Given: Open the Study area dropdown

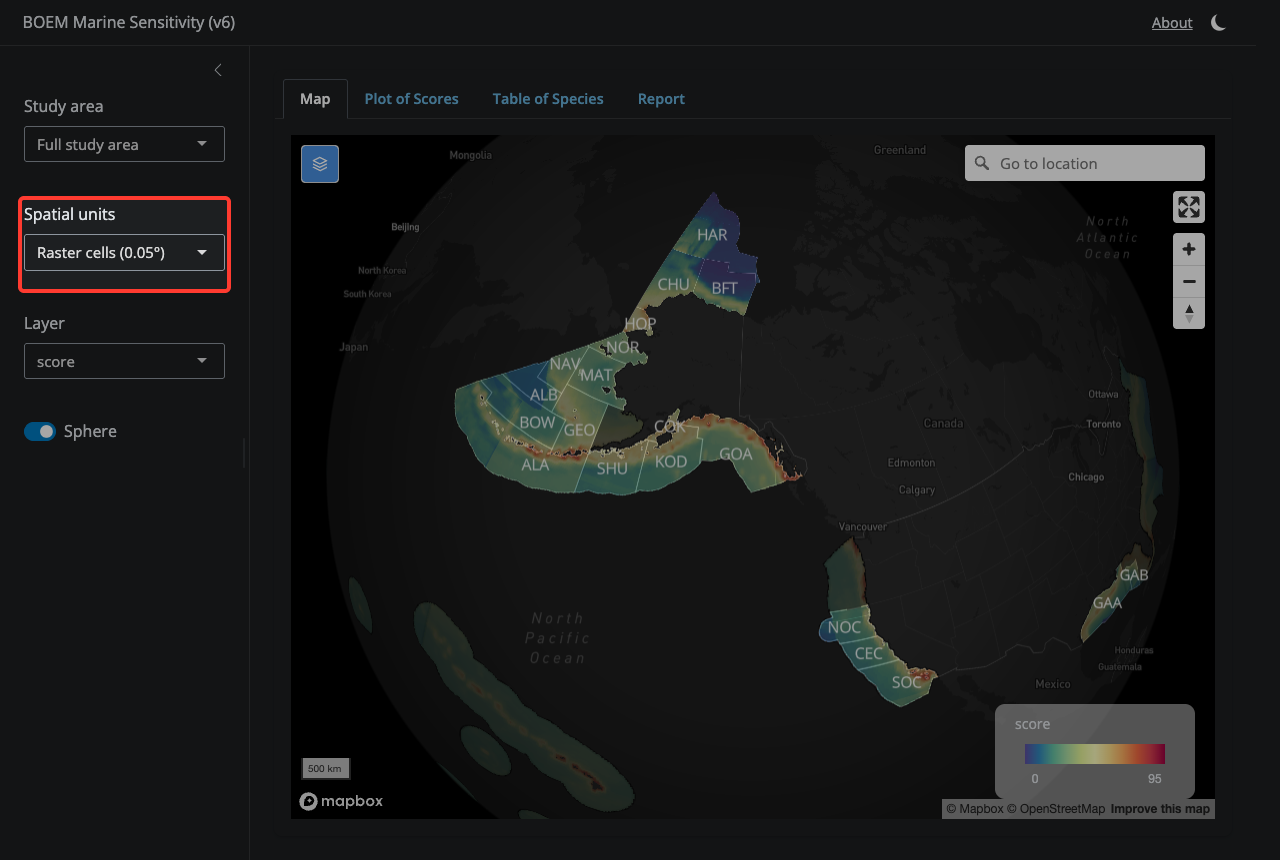Looking at the screenshot, I should [124, 144].
